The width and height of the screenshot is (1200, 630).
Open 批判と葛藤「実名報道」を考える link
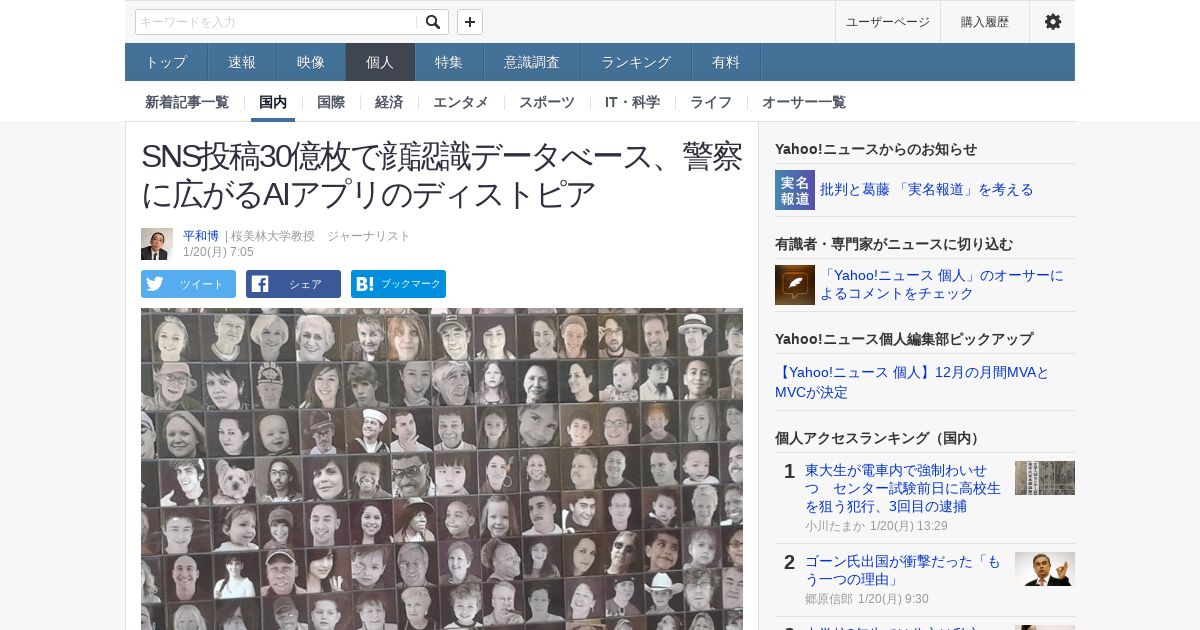(x=927, y=189)
